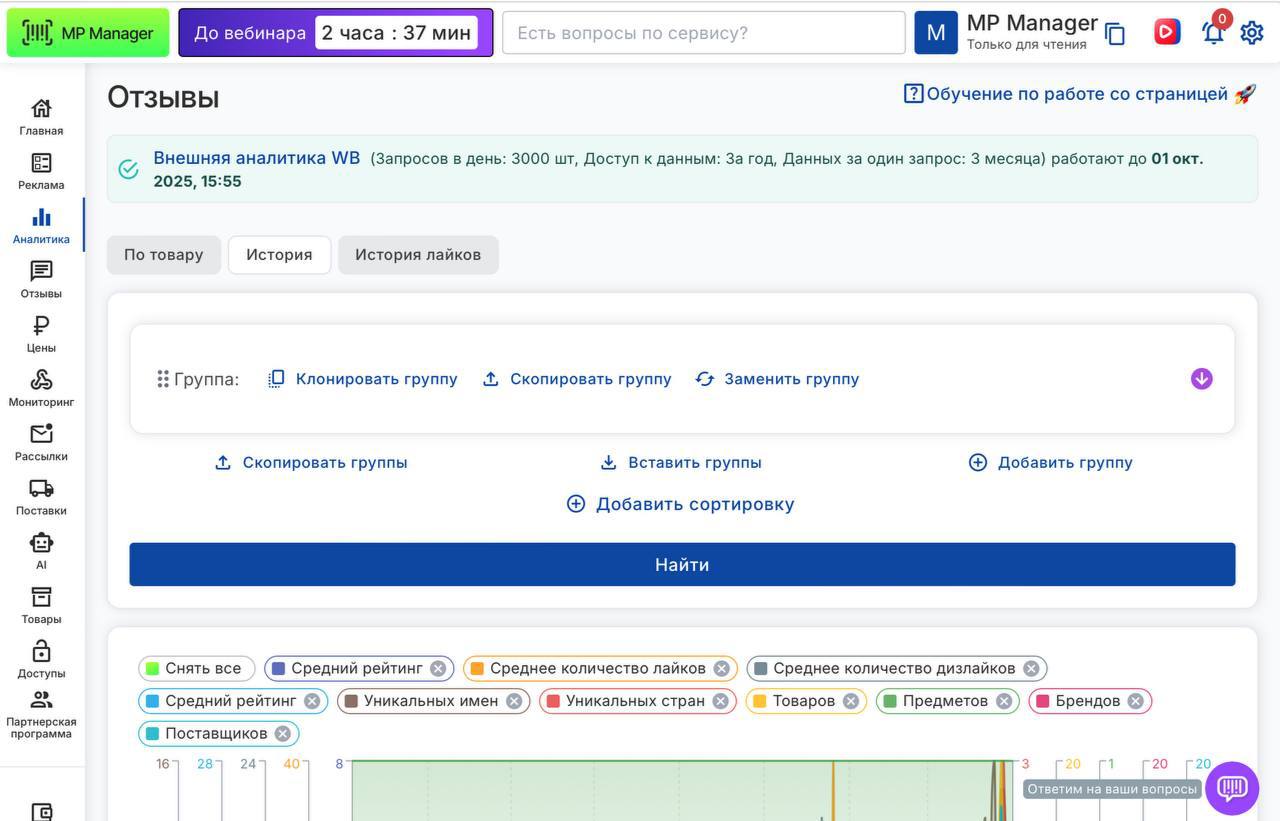Click the service questions search field
The height and width of the screenshot is (821, 1280).
[x=703, y=33]
